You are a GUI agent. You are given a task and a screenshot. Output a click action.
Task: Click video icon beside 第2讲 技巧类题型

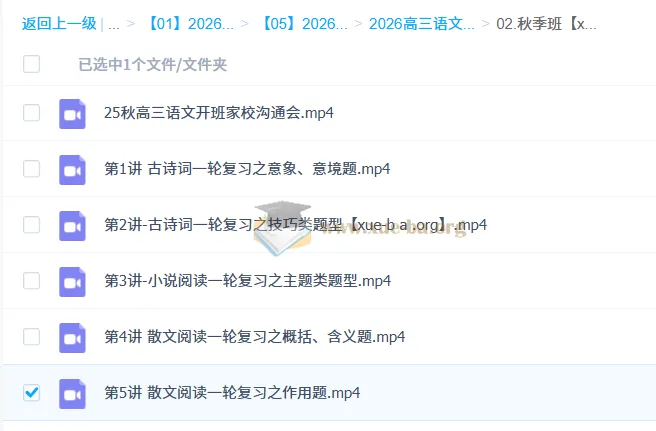[72, 225]
